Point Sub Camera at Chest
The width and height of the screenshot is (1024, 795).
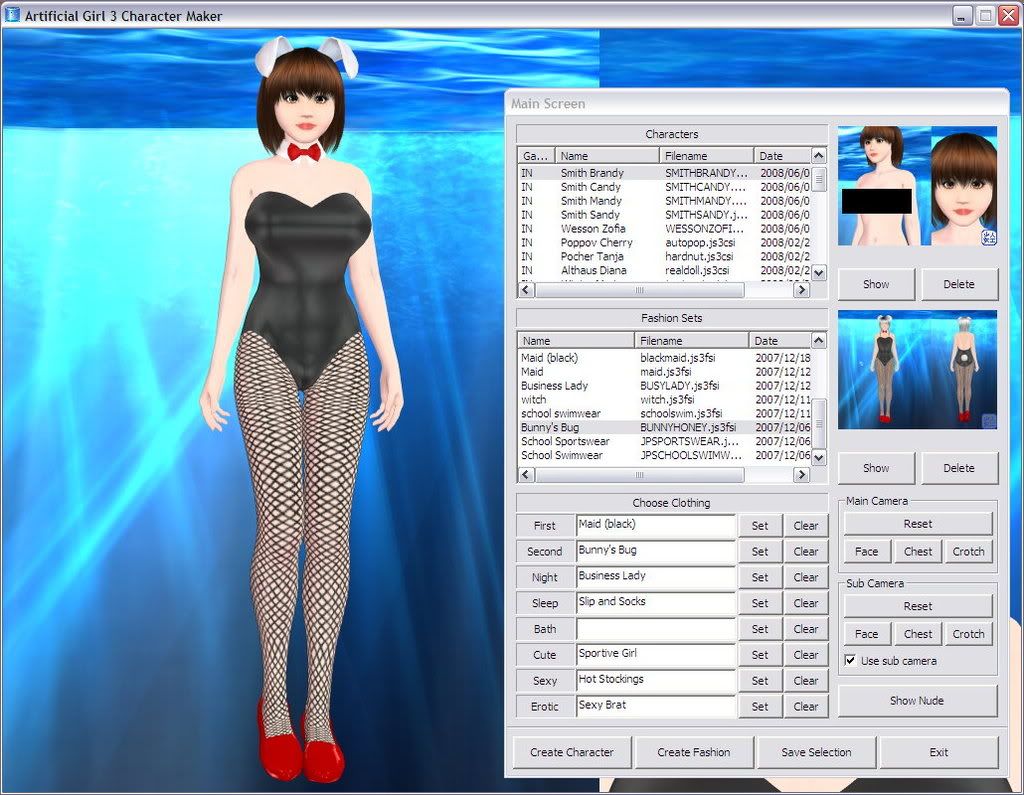[918, 634]
